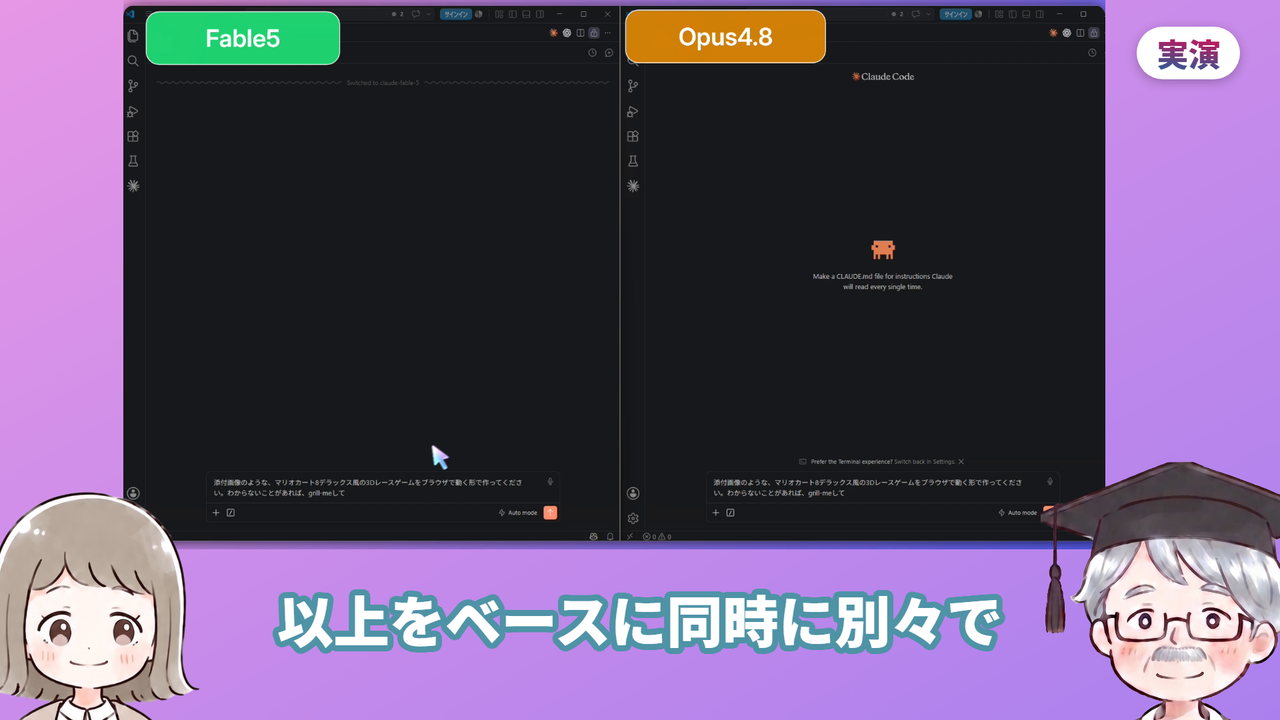This screenshot has width=1280, height=720.
Task: Click microphone icon in left prompt box
Action: (550, 482)
